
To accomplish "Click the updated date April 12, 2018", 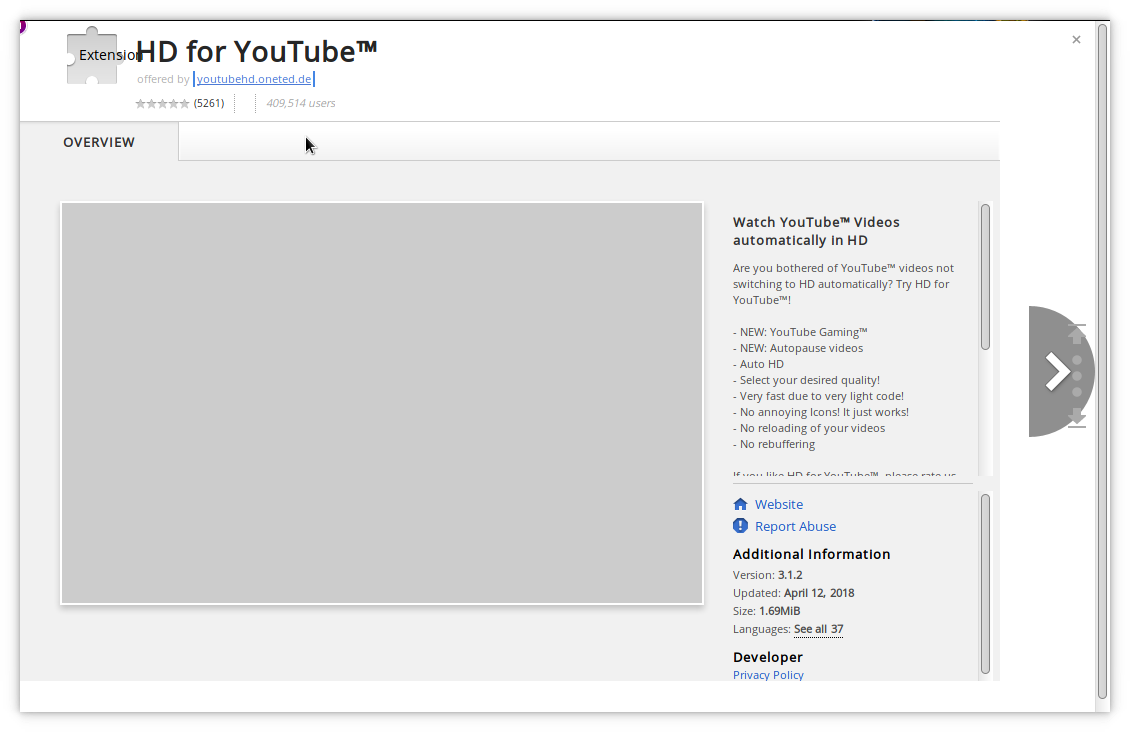I will pyautogui.click(x=819, y=593).
